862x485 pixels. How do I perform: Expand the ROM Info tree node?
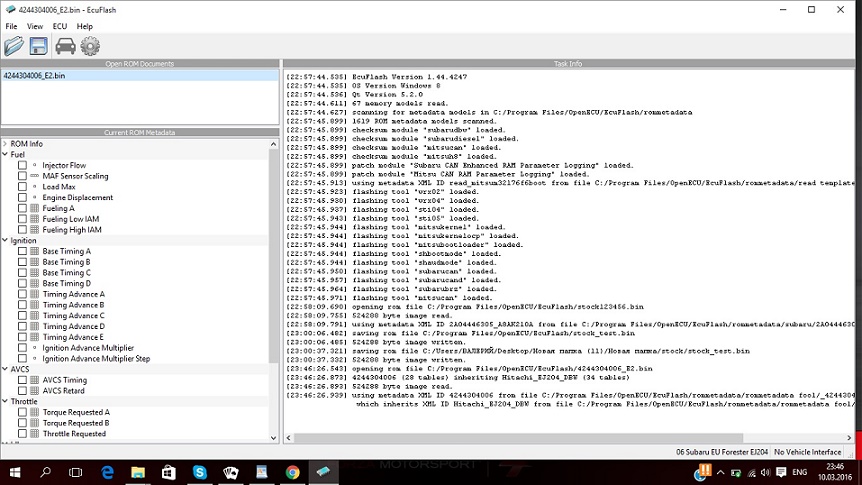click(5, 144)
